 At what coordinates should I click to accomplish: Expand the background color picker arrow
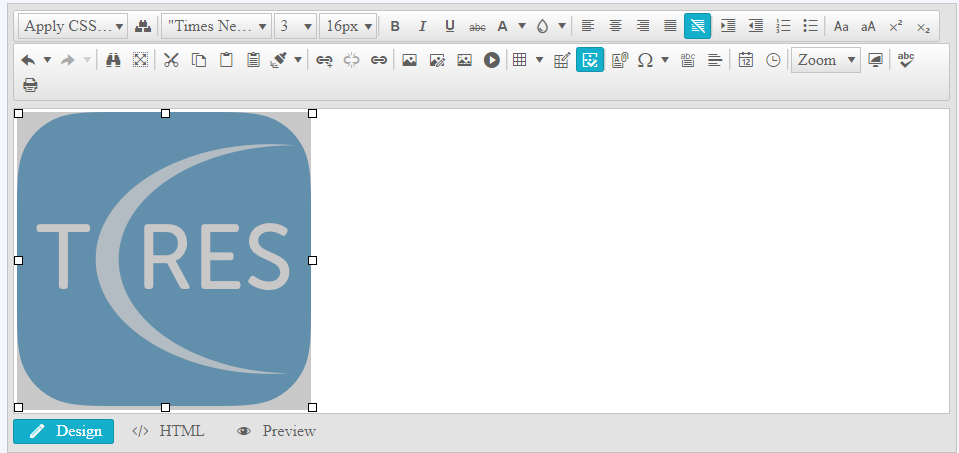pyautogui.click(x=561, y=26)
